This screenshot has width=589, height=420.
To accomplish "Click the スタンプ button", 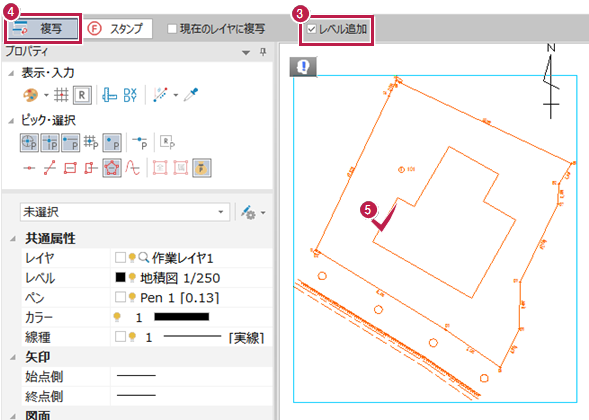I will 118,29.
